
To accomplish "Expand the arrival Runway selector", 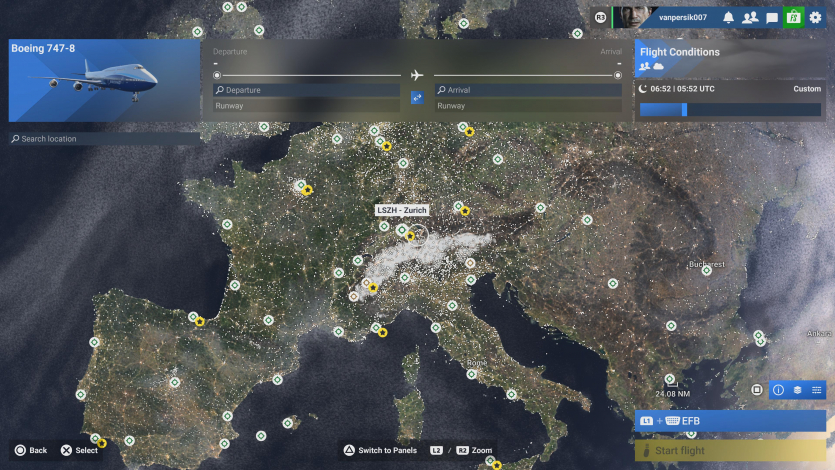I will (528, 105).
